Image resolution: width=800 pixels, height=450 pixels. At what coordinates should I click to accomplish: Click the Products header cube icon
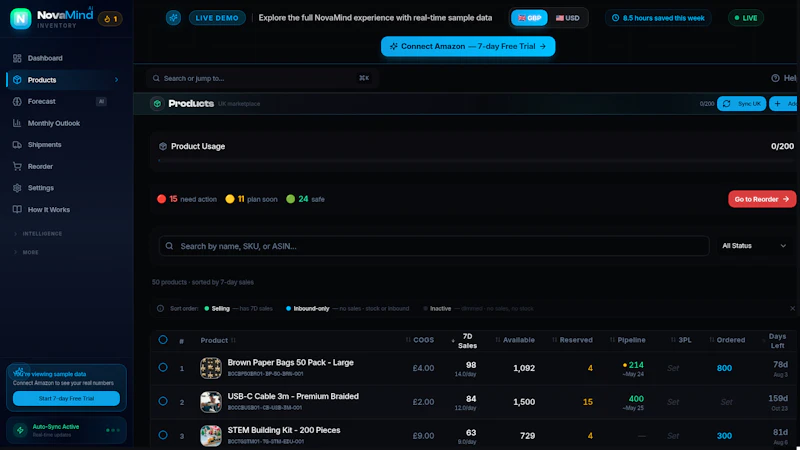point(157,104)
